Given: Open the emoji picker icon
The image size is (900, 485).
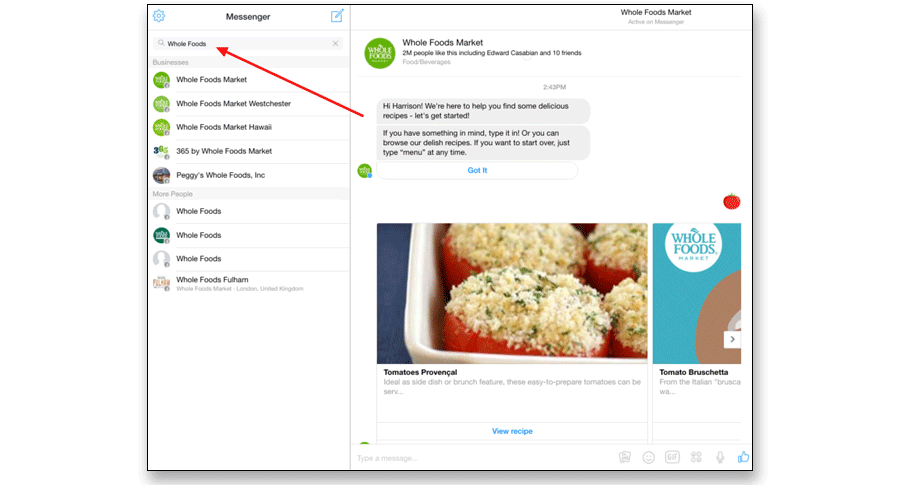Looking at the screenshot, I should click(x=649, y=457).
